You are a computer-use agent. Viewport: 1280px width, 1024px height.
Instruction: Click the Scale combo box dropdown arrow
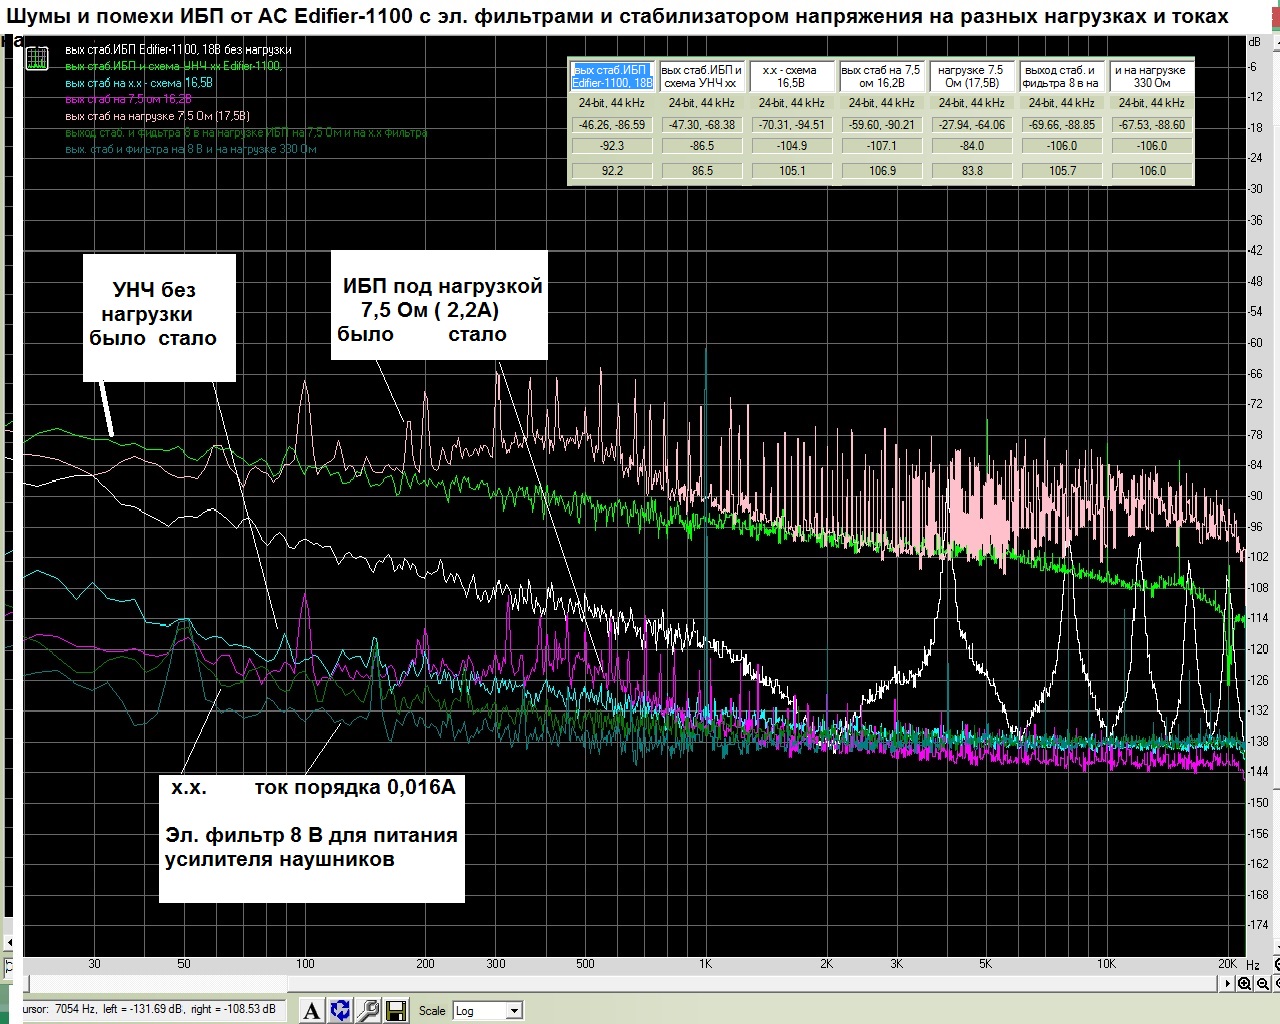(x=514, y=1011)
